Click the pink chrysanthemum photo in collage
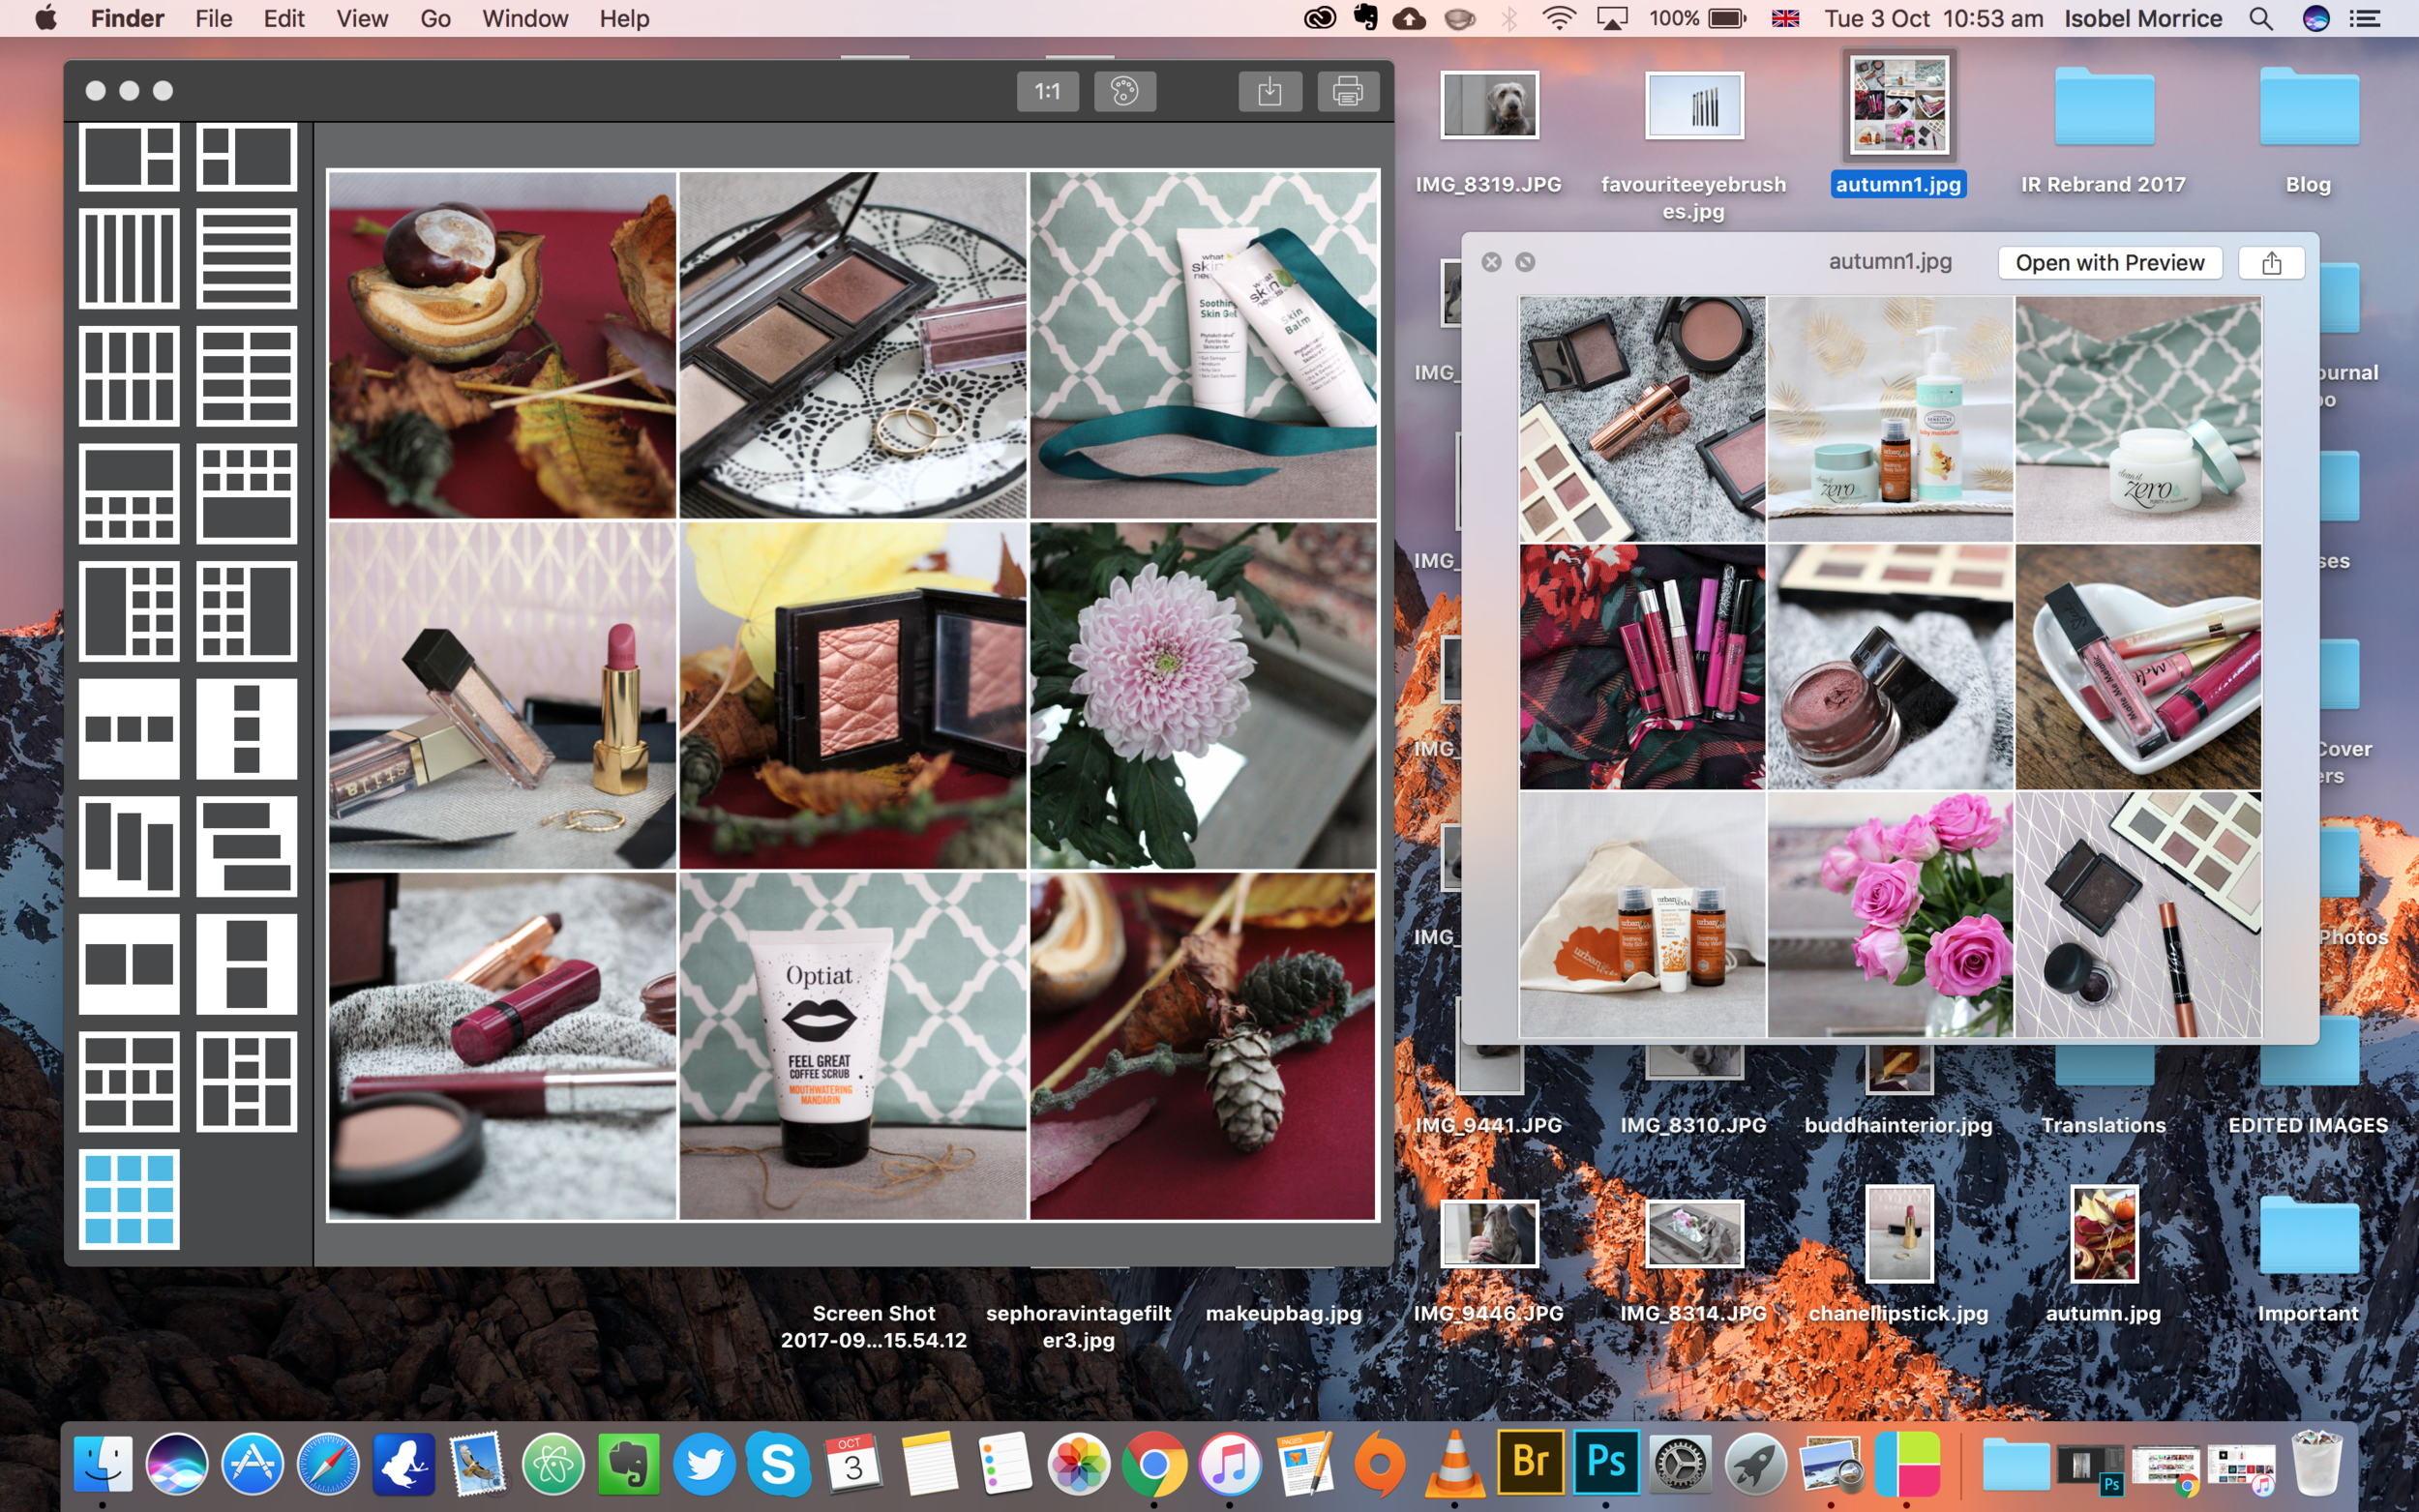Screen dimensions: 2419x1512 (x=1203, y=695)
